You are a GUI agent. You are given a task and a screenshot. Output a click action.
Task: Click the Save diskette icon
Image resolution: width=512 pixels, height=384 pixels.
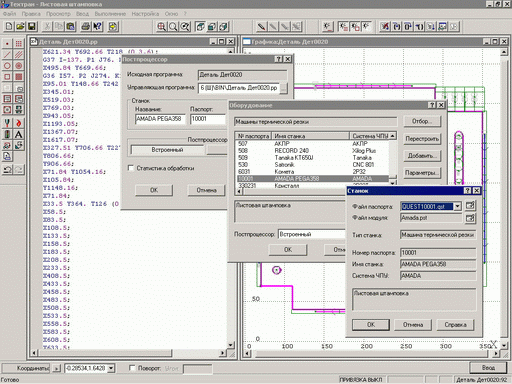click(32, 26)
